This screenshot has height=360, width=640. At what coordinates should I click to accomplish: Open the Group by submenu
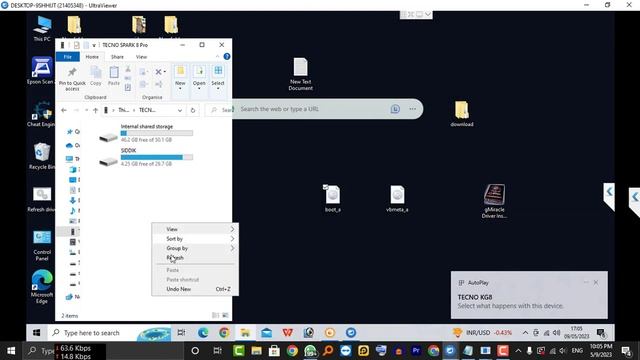pyautogui.click(x=195, y=248)
